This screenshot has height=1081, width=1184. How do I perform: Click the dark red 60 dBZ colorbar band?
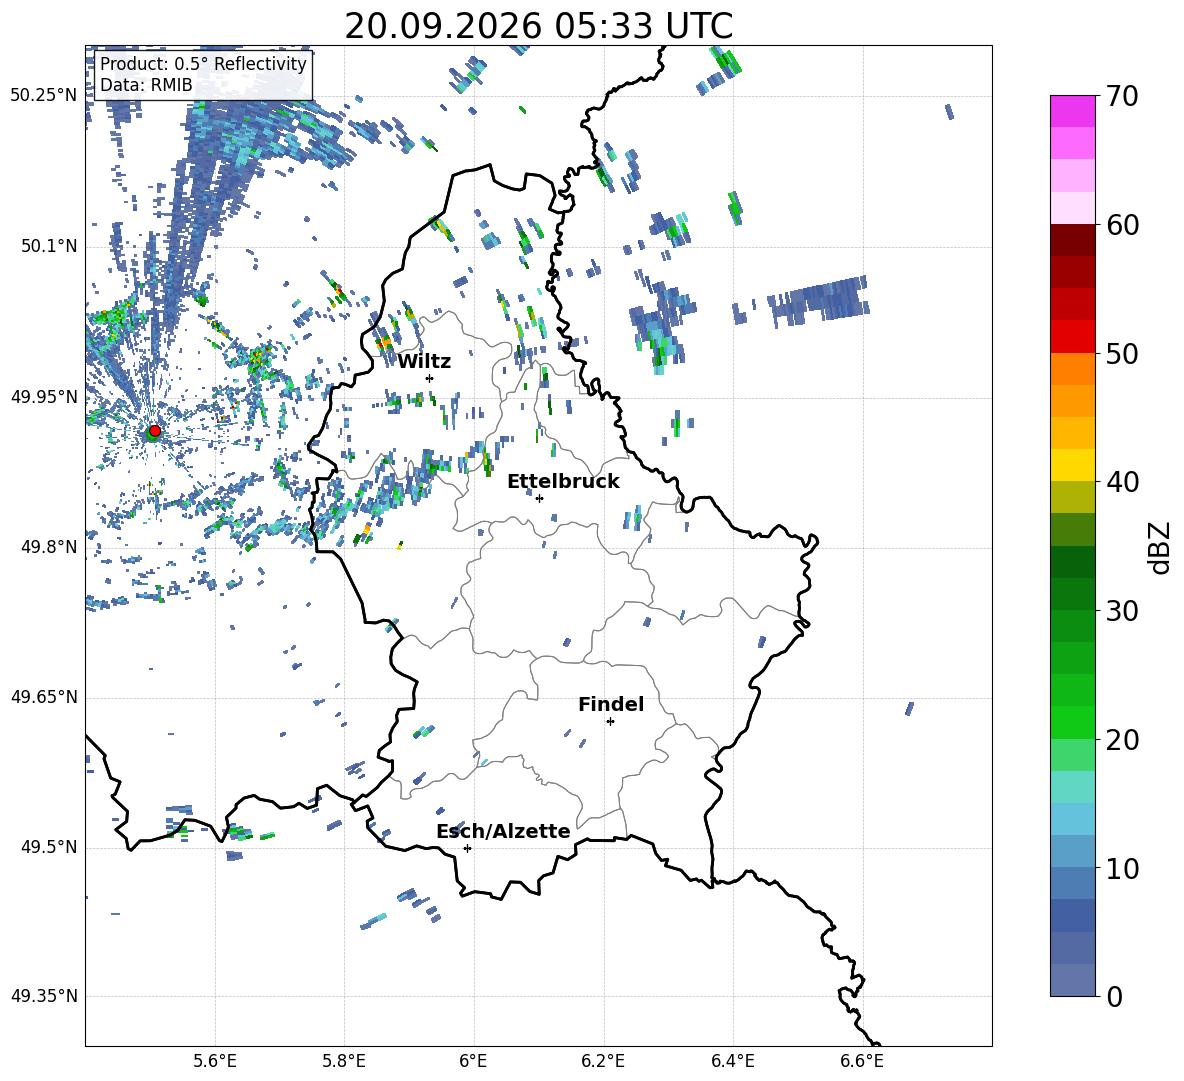coord(1072,240)
